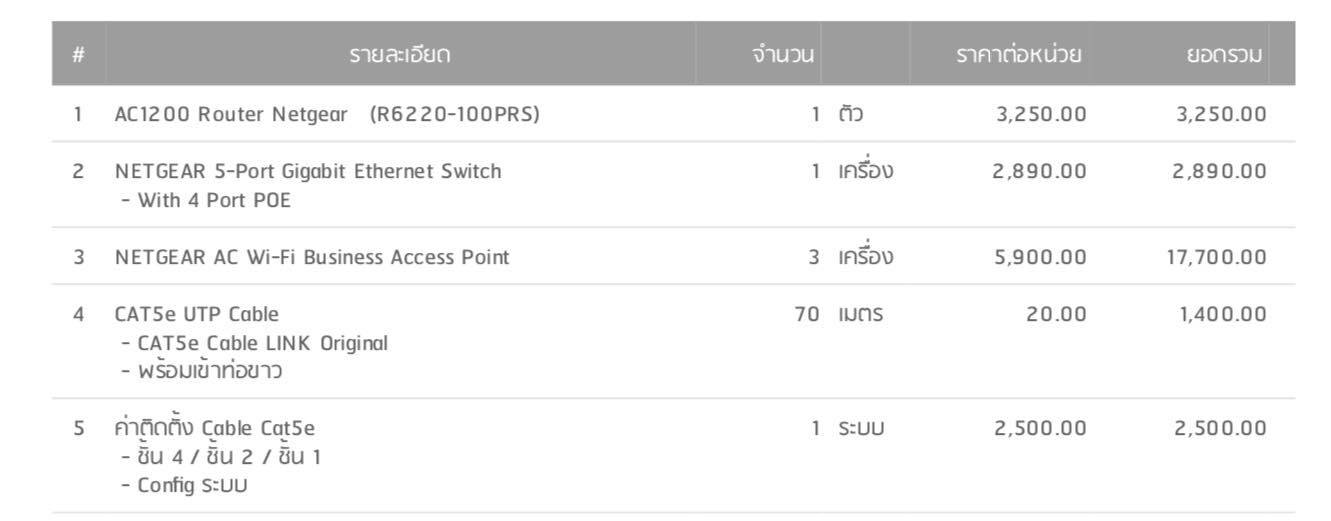This screenshot has height=521, width=1331.
Task: Click the # column header
Action: point(78,55)
